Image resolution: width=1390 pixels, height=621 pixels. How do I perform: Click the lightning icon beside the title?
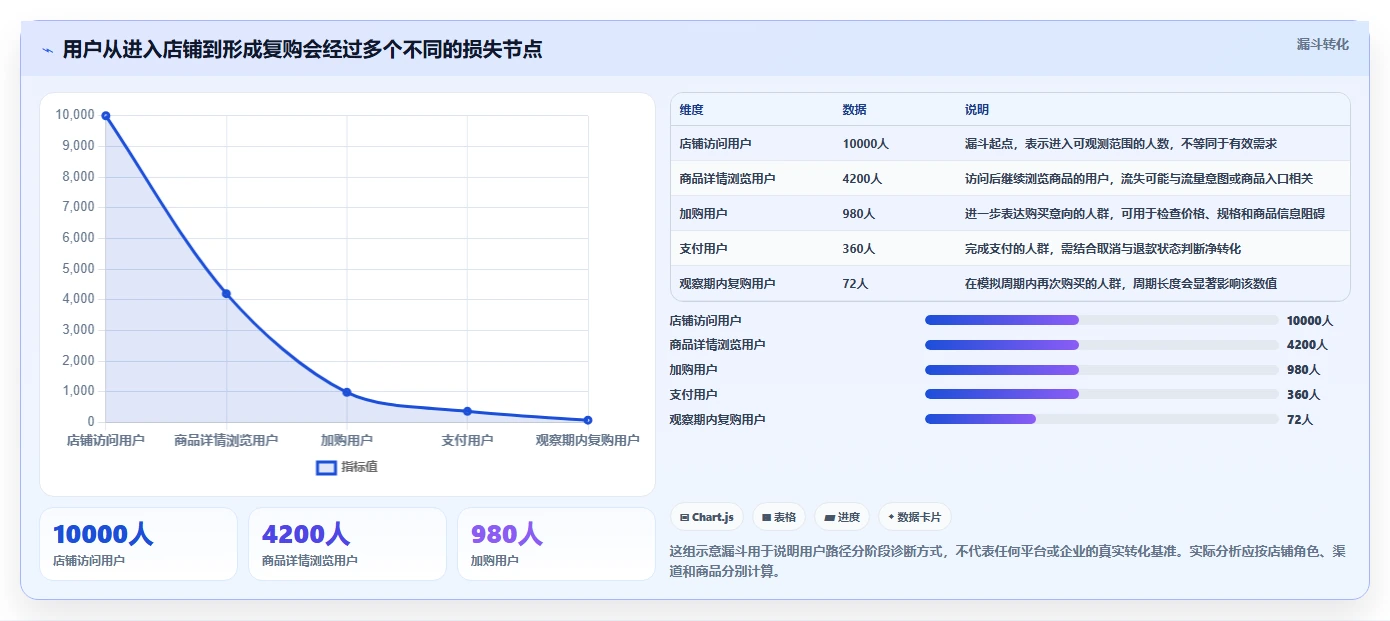(x=47, y=50)
